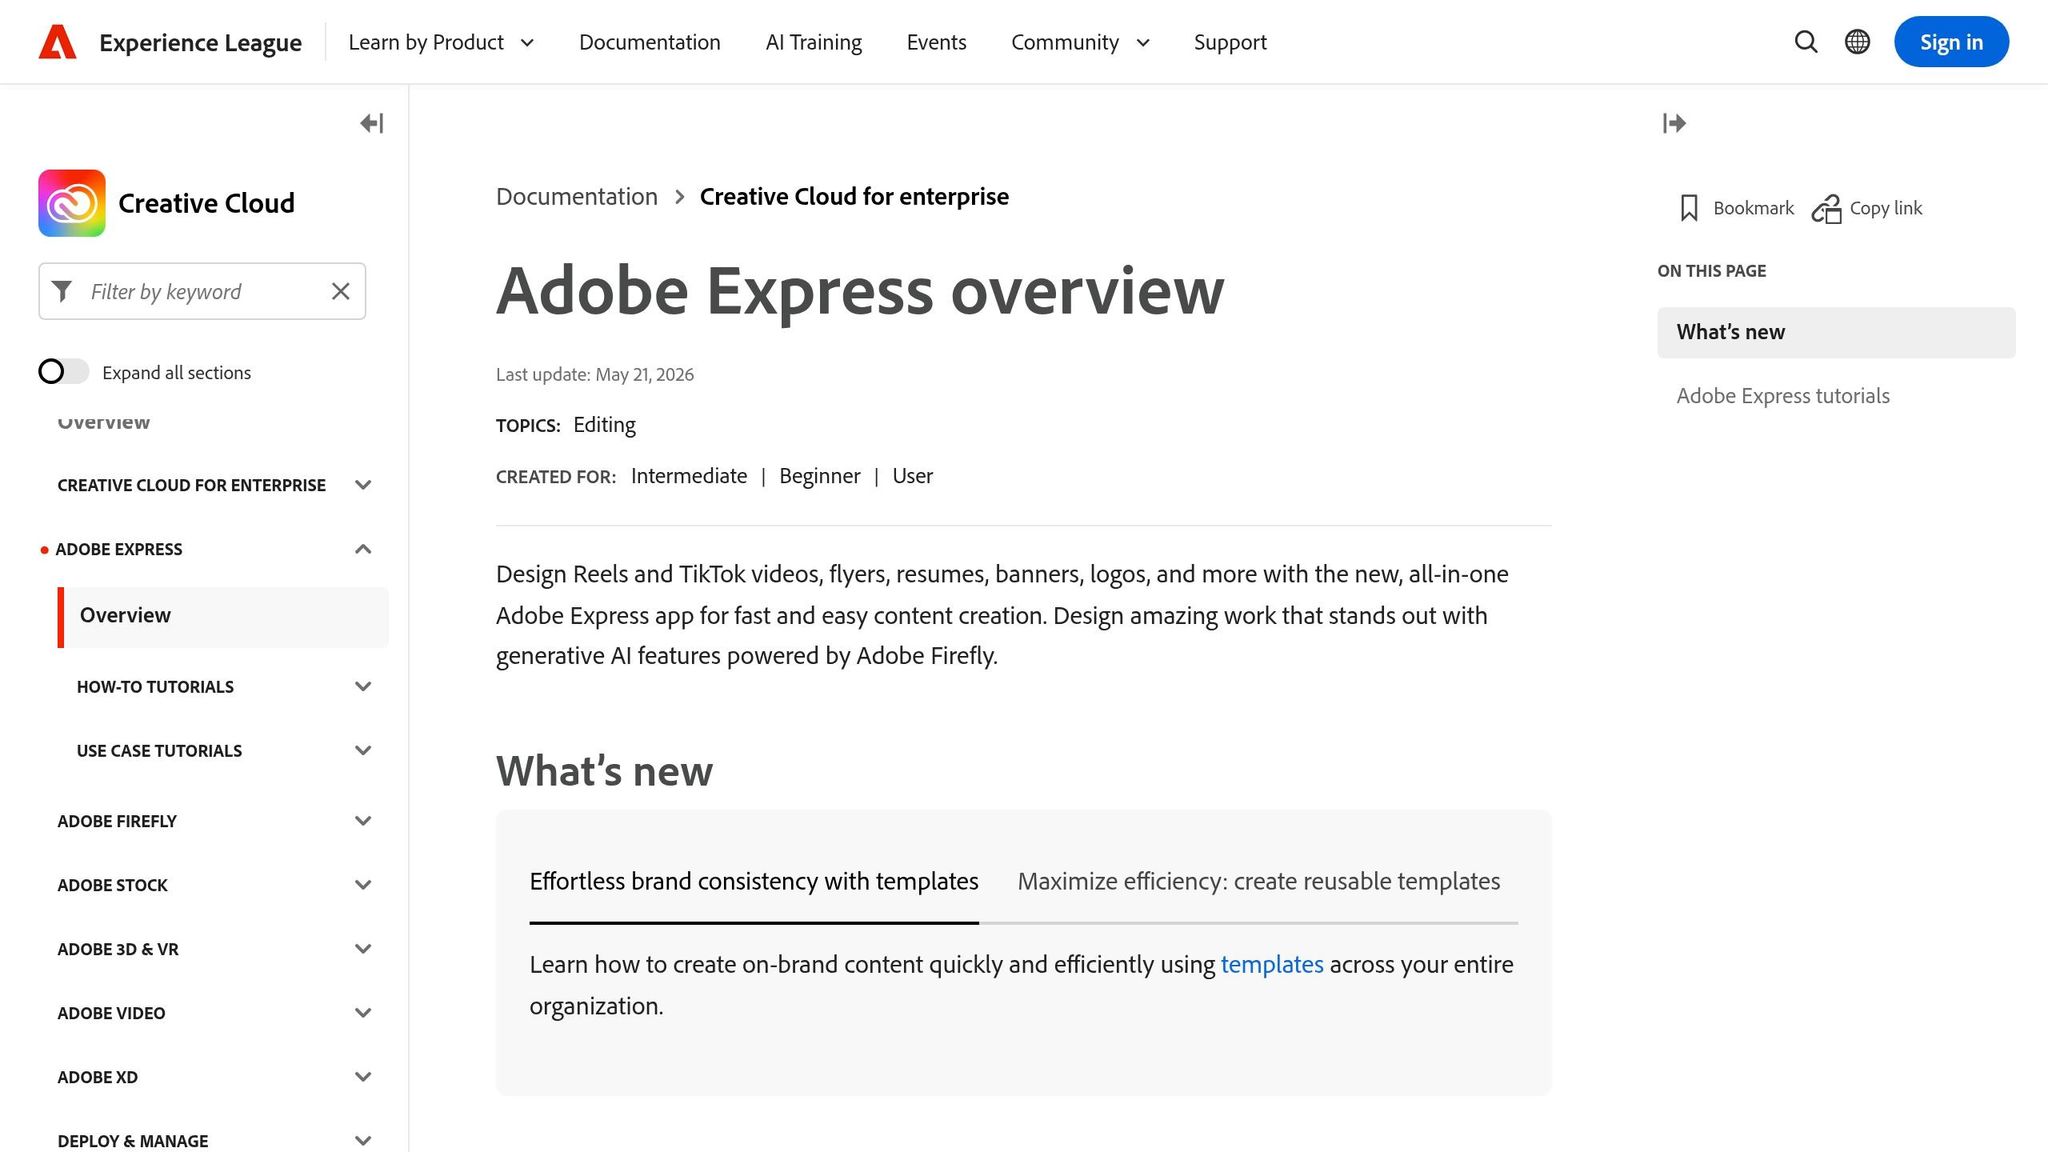The image size is (2048, 1152).
Task: Click the Copy link icon
Action: [x=1826, y=208]
